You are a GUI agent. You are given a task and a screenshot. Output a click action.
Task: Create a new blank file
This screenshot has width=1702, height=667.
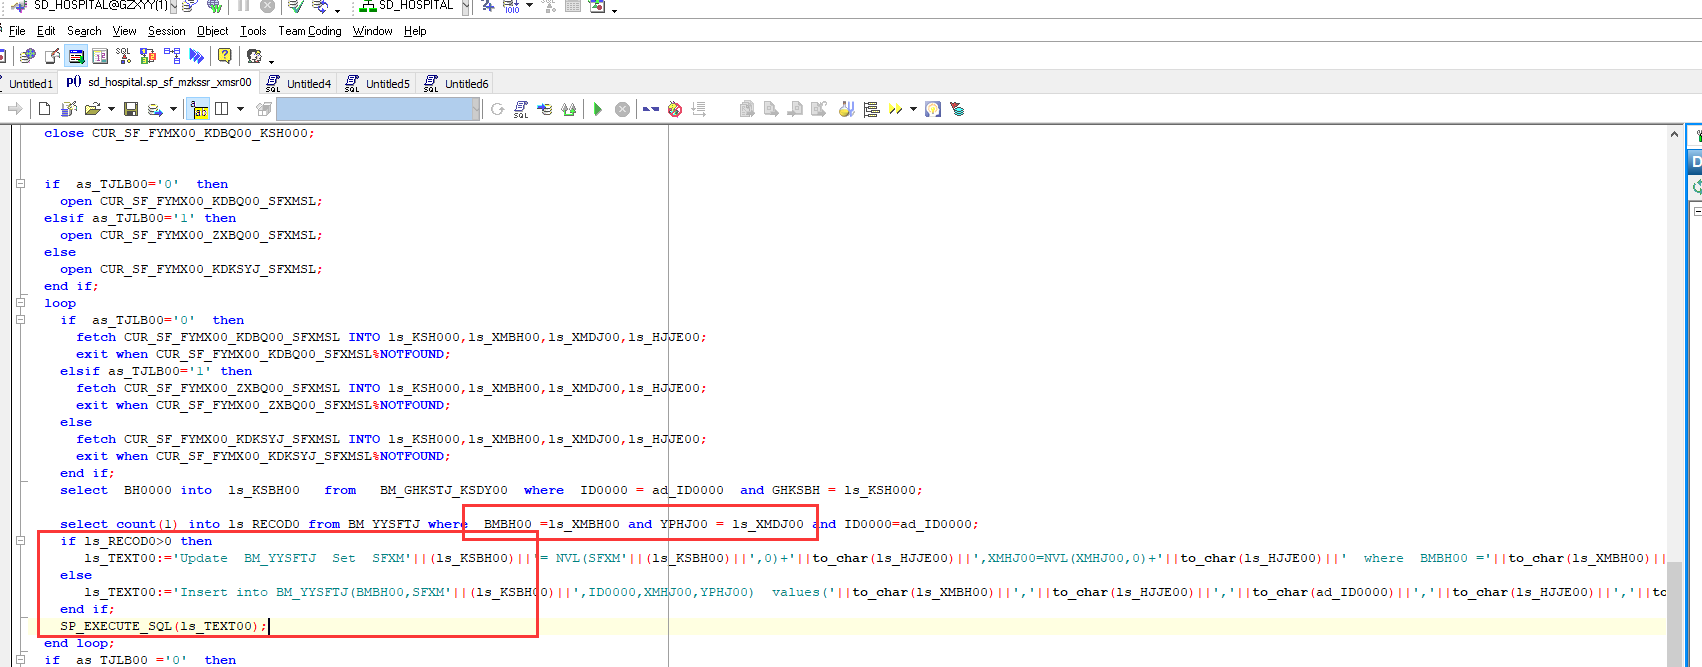(44, 109)
